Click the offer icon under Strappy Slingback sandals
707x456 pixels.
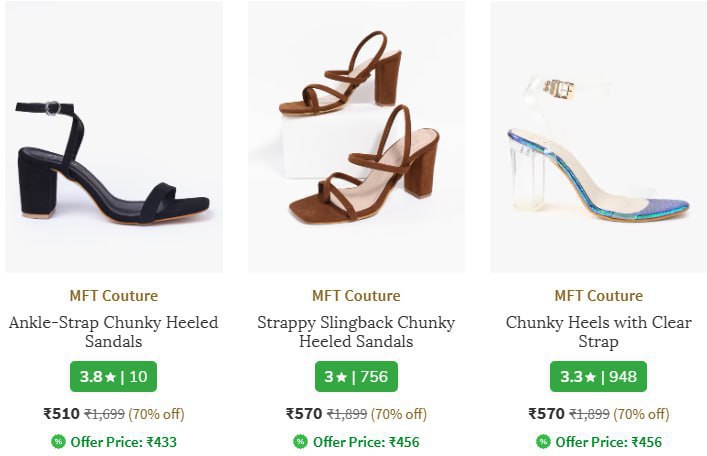pos(300,442)
